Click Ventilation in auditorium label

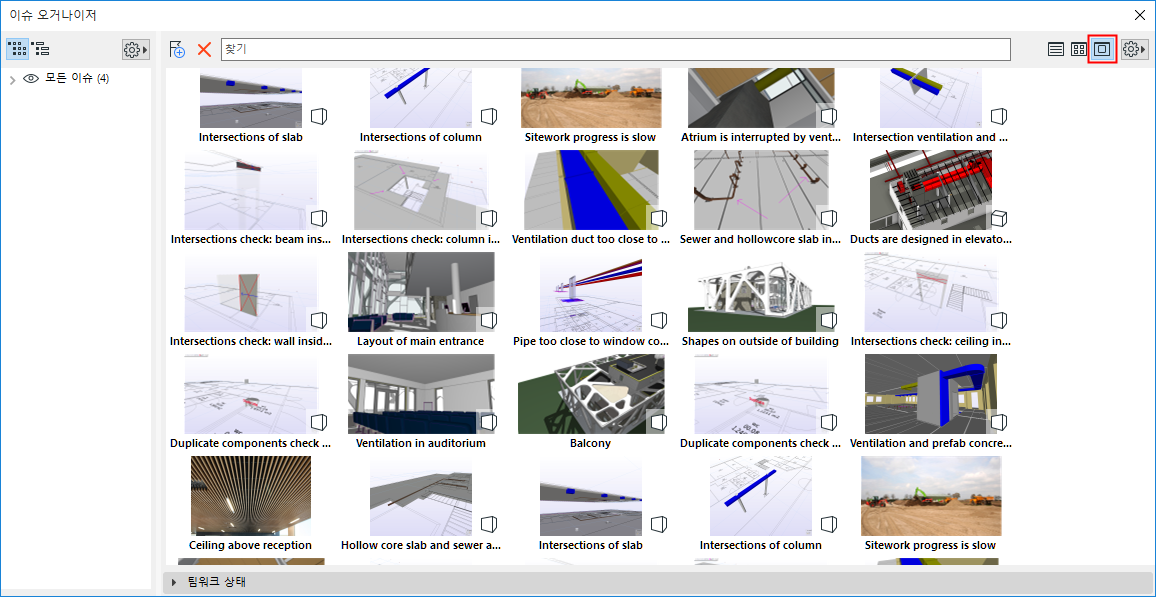pyautogui.click(x=420, y=444)
